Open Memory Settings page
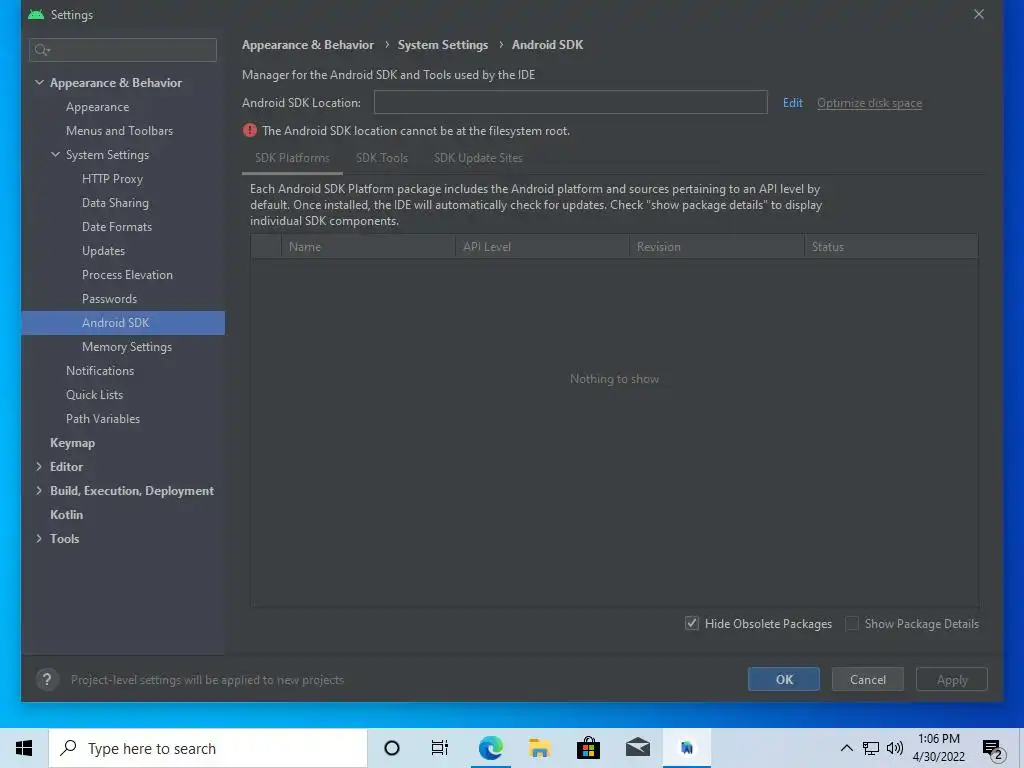 tap(127, 347)
